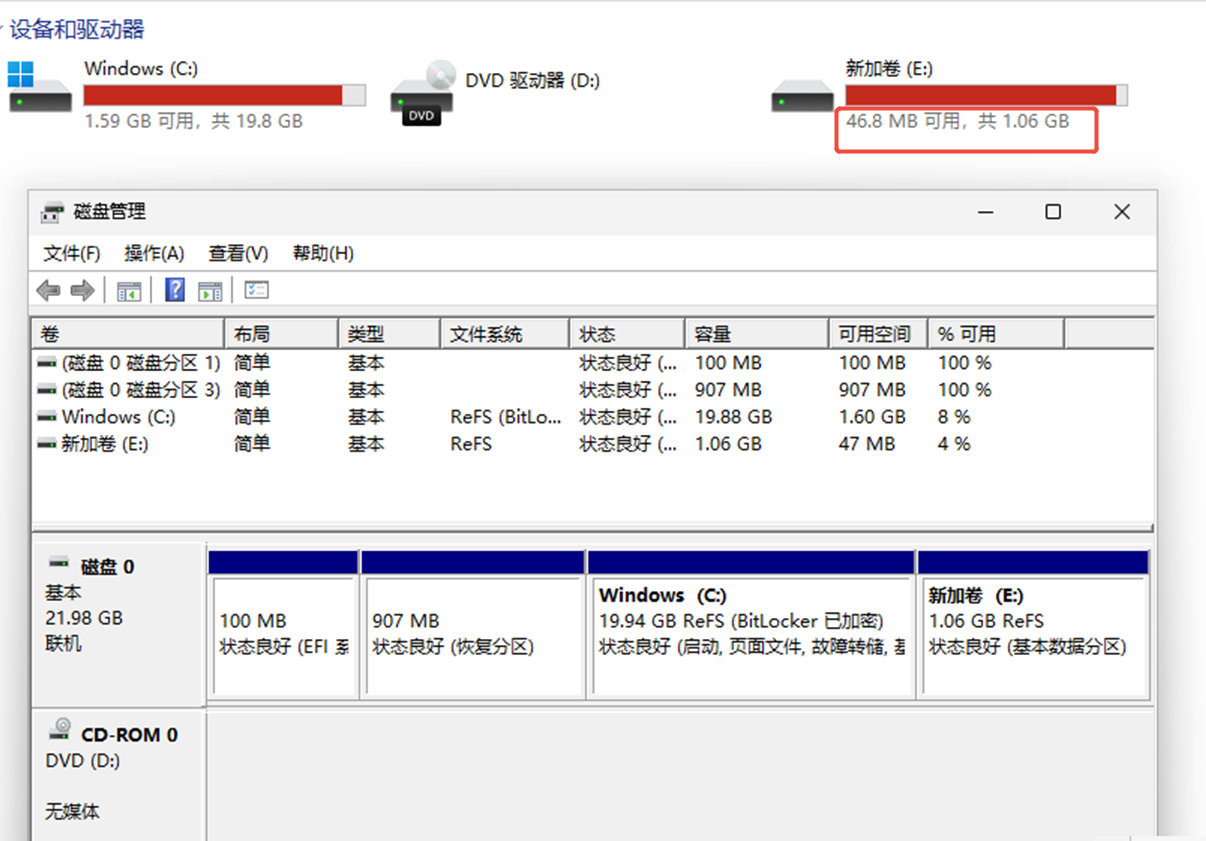Image resolution: width=1206 pixels, height=841 pixels.
Task: Sort by the 布局 column header
Action: [281, 334]
